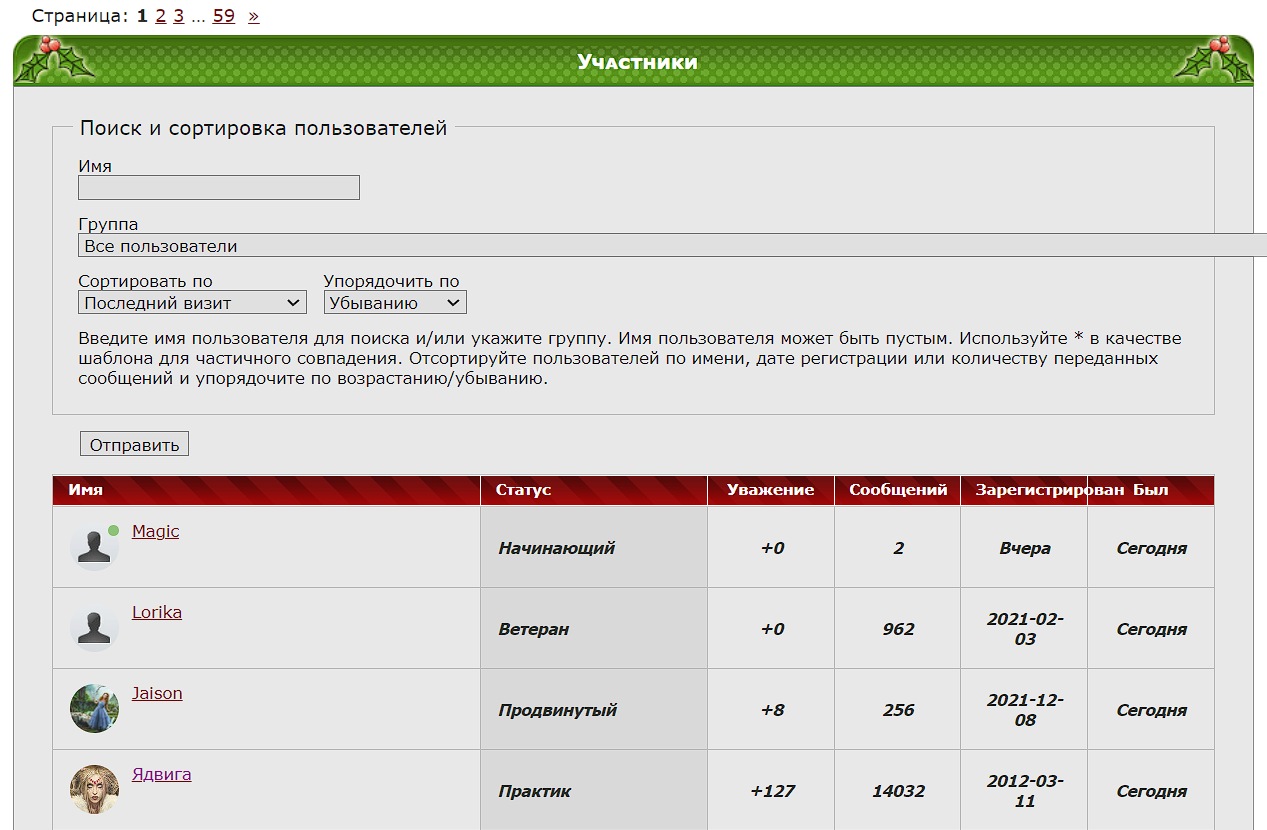
Task: Open Jaison's user profile link
Action: click(157, 693)
